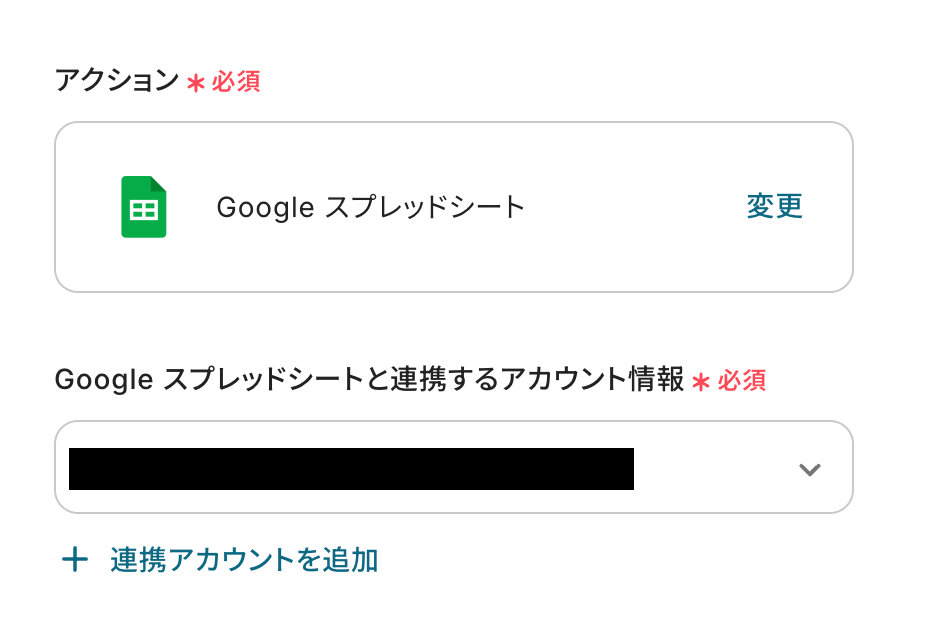
Task: Click the 必須 badge next to アカウント情報
Action: pyautogui.click(x=741, y=381)
